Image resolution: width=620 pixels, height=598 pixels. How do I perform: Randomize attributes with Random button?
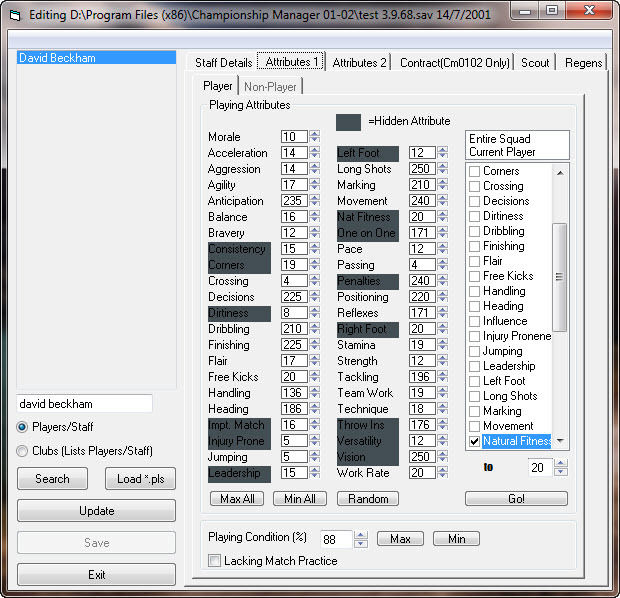click(368, 499)
